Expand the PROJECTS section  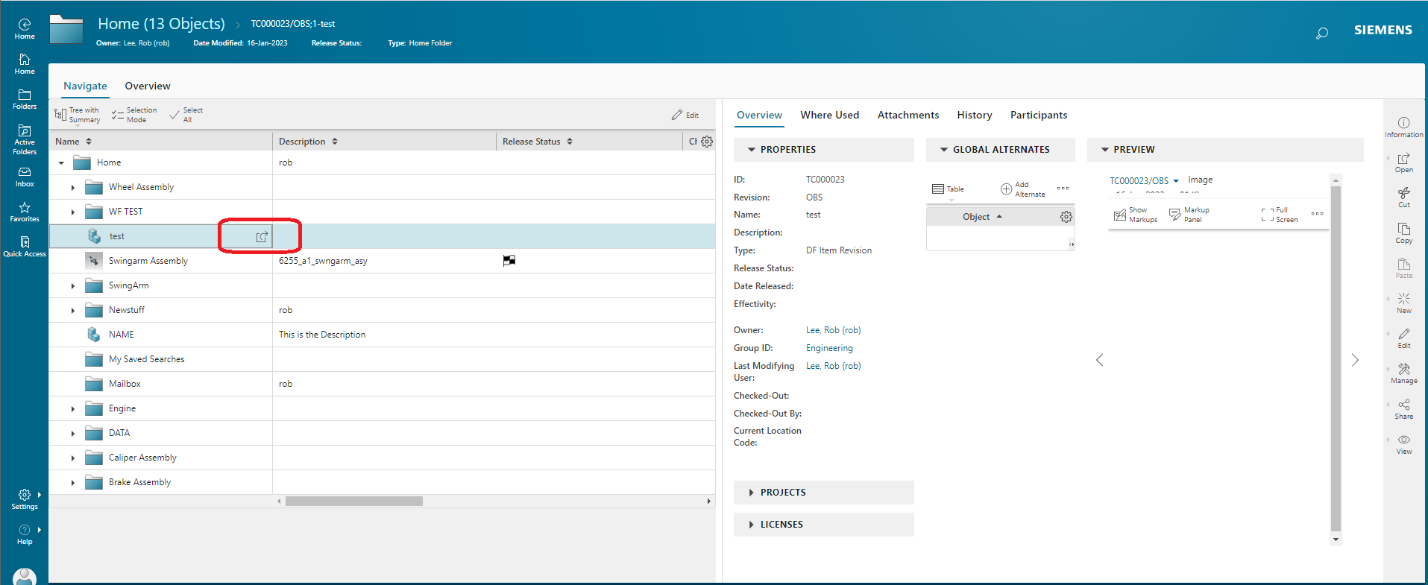pos(782,492)
